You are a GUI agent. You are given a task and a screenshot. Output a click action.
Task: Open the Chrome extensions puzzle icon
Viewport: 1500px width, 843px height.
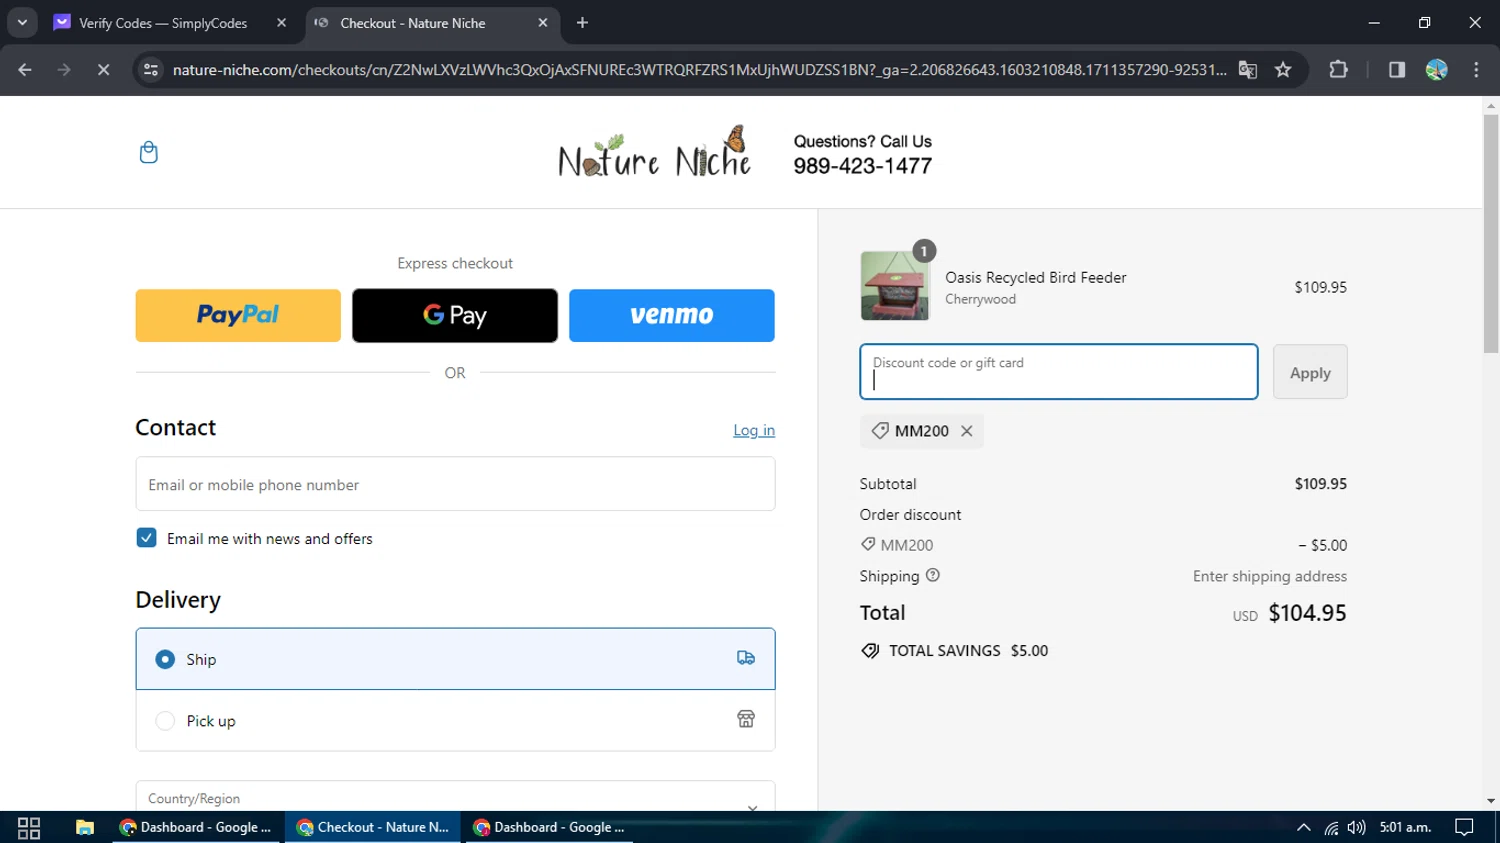1338,70
